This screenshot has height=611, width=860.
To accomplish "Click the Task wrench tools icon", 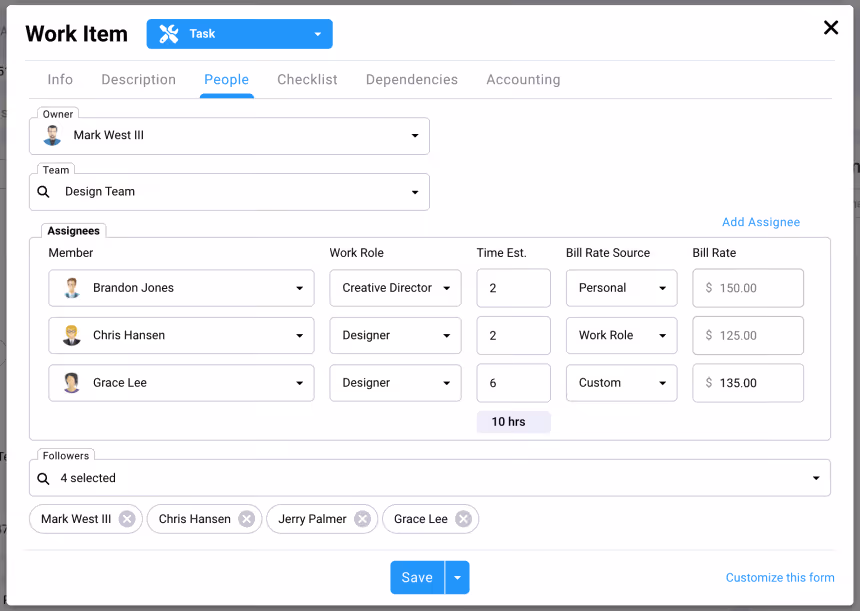I will tap(169, 34).
